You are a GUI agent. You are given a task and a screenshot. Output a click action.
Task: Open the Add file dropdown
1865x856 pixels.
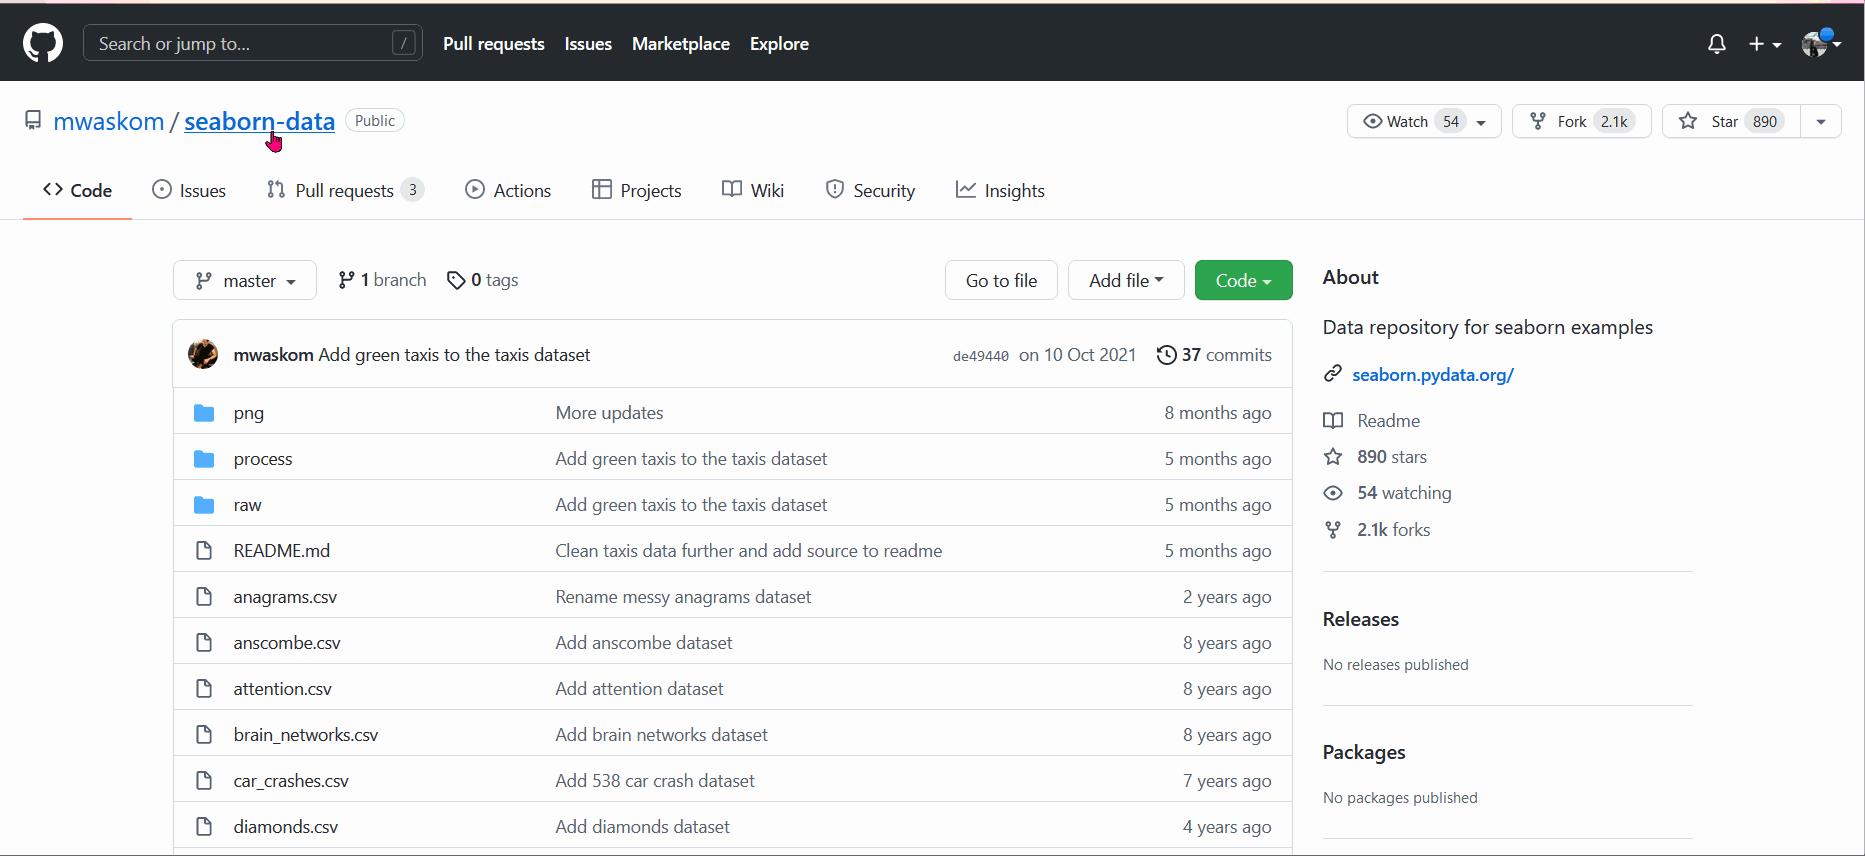pos(1126,280)
